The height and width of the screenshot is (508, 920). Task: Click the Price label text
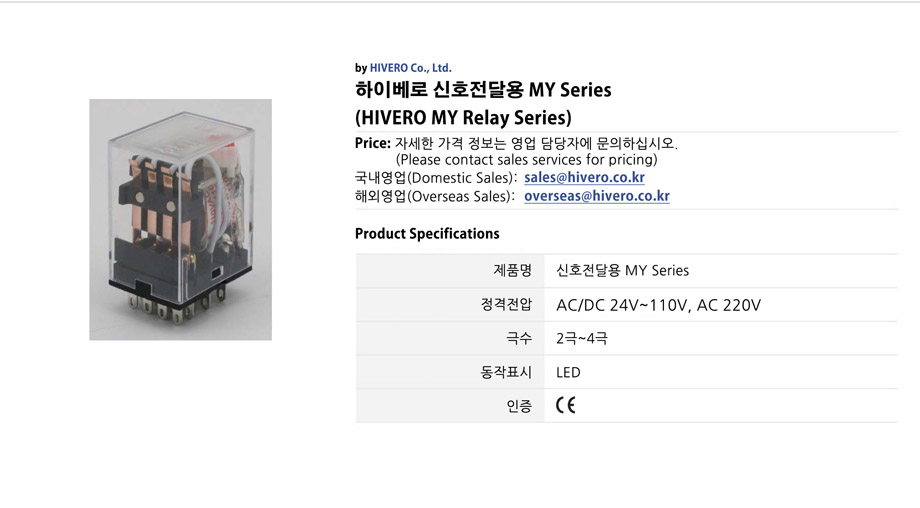[373, 143]
